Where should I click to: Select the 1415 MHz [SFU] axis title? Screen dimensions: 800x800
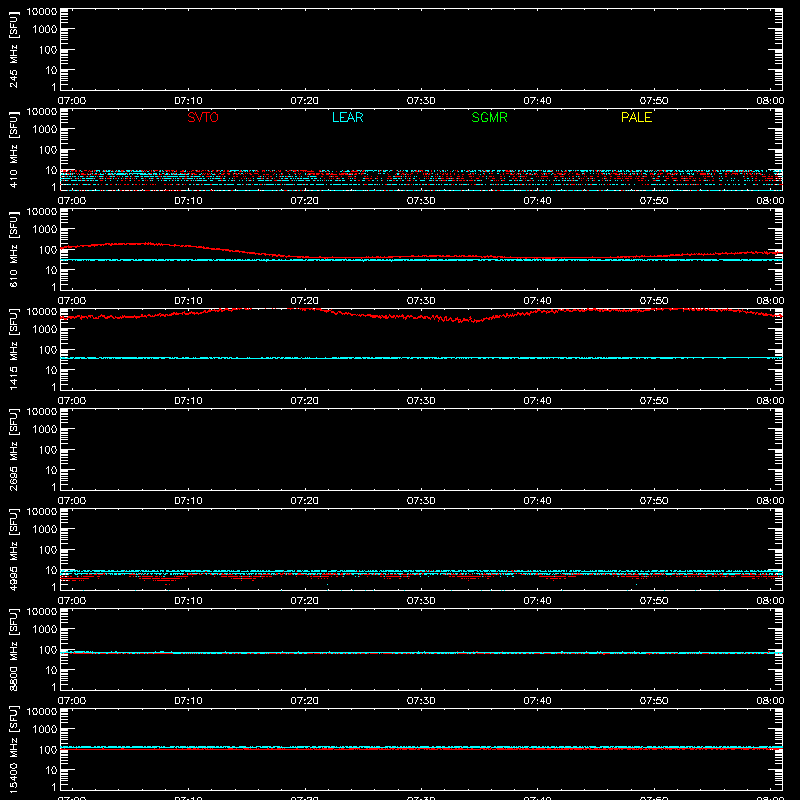(x=13, y=350)
